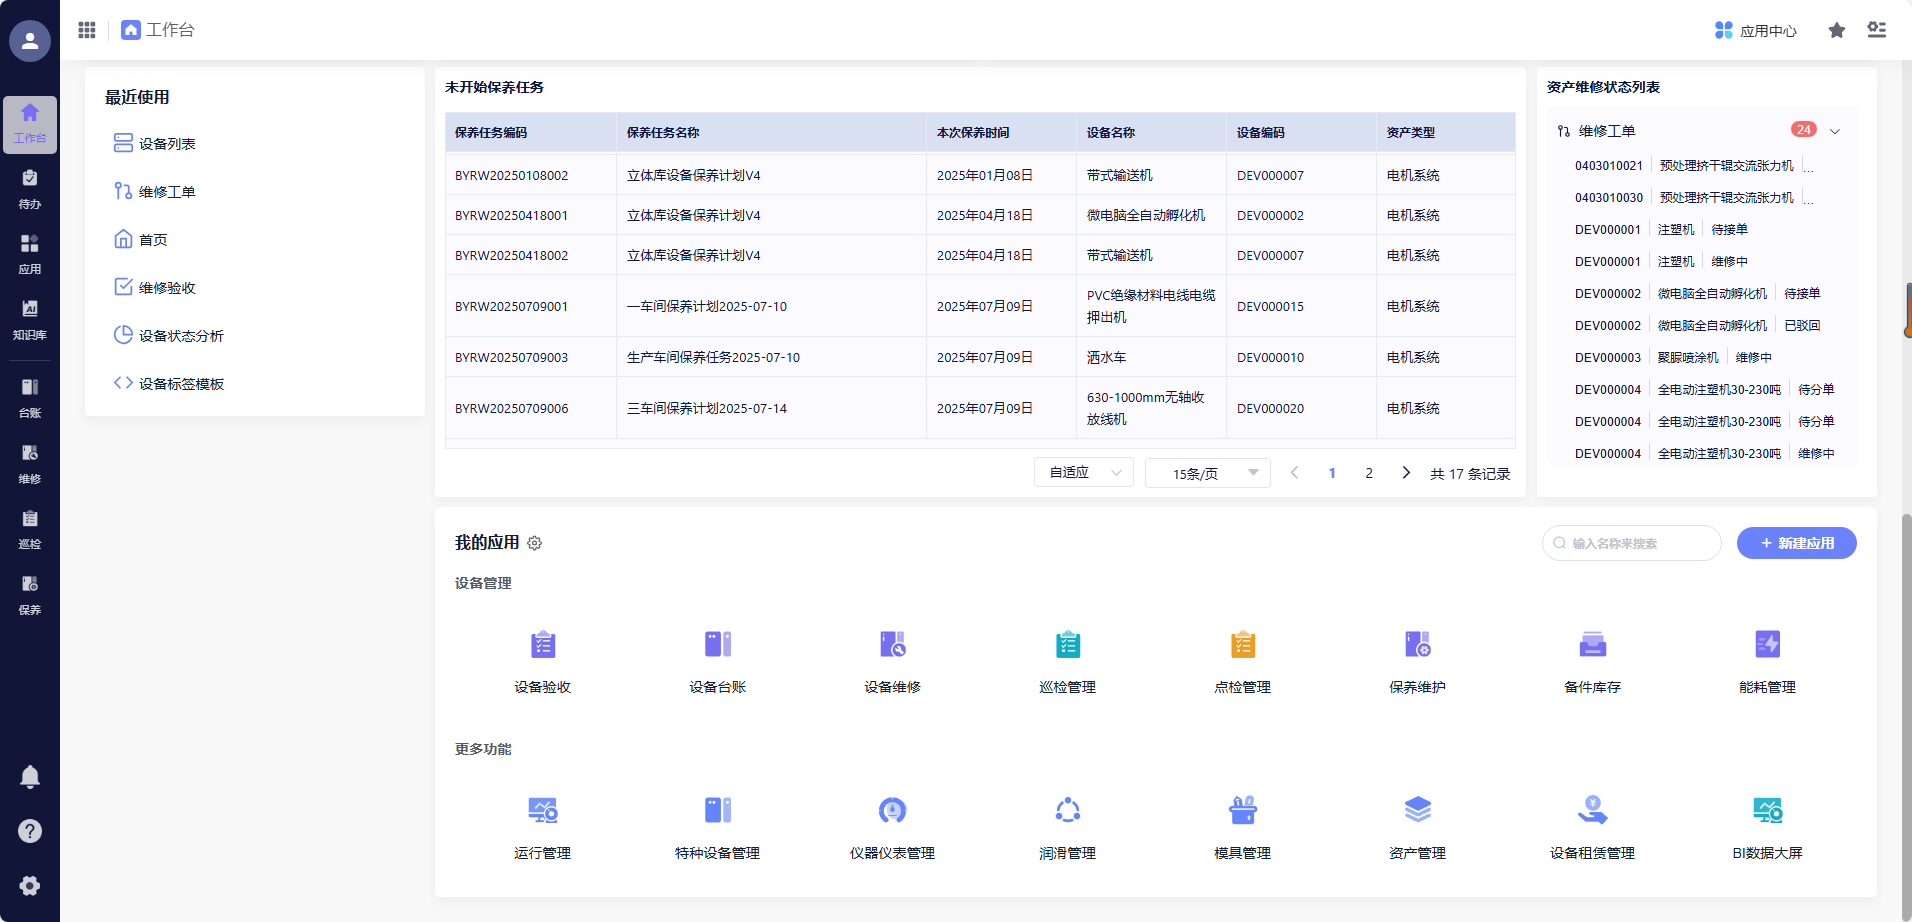
Task: Expand the 自适应 dropdown
Action: pos(1084,472)
